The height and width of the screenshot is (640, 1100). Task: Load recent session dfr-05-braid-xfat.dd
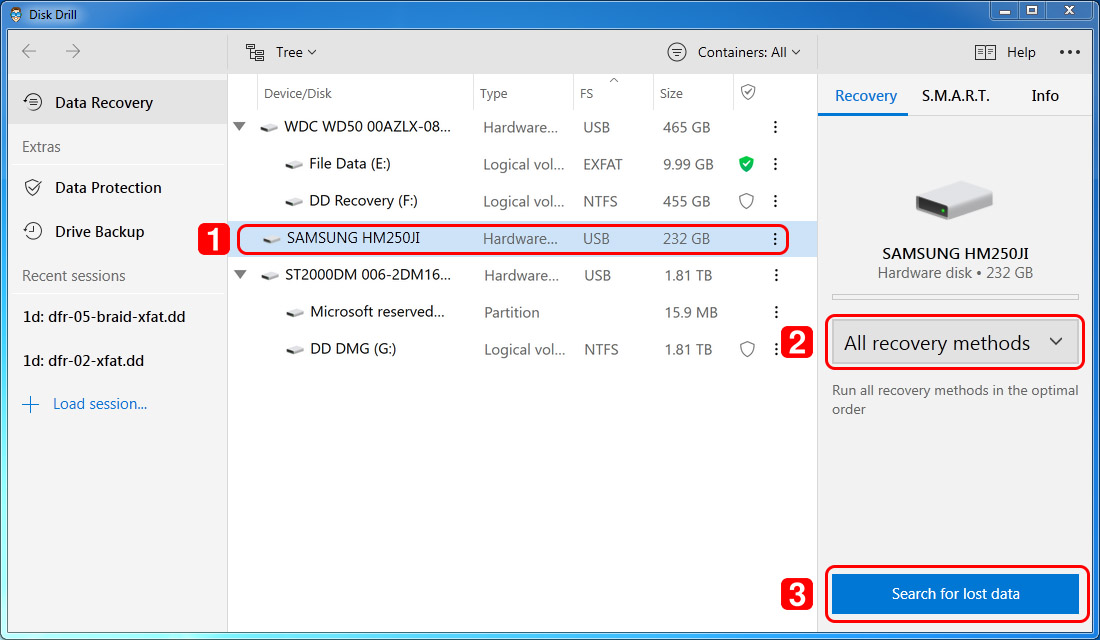(104, 316)
